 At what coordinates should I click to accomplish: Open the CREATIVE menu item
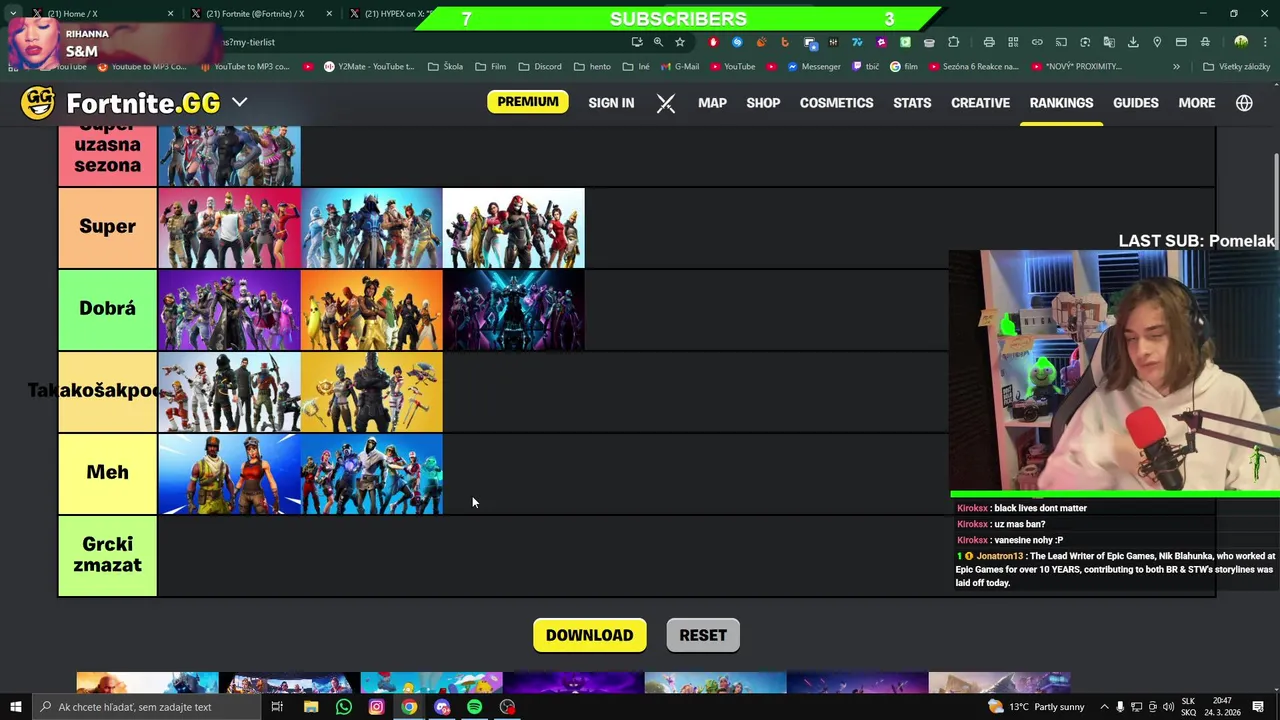point(980,103)
